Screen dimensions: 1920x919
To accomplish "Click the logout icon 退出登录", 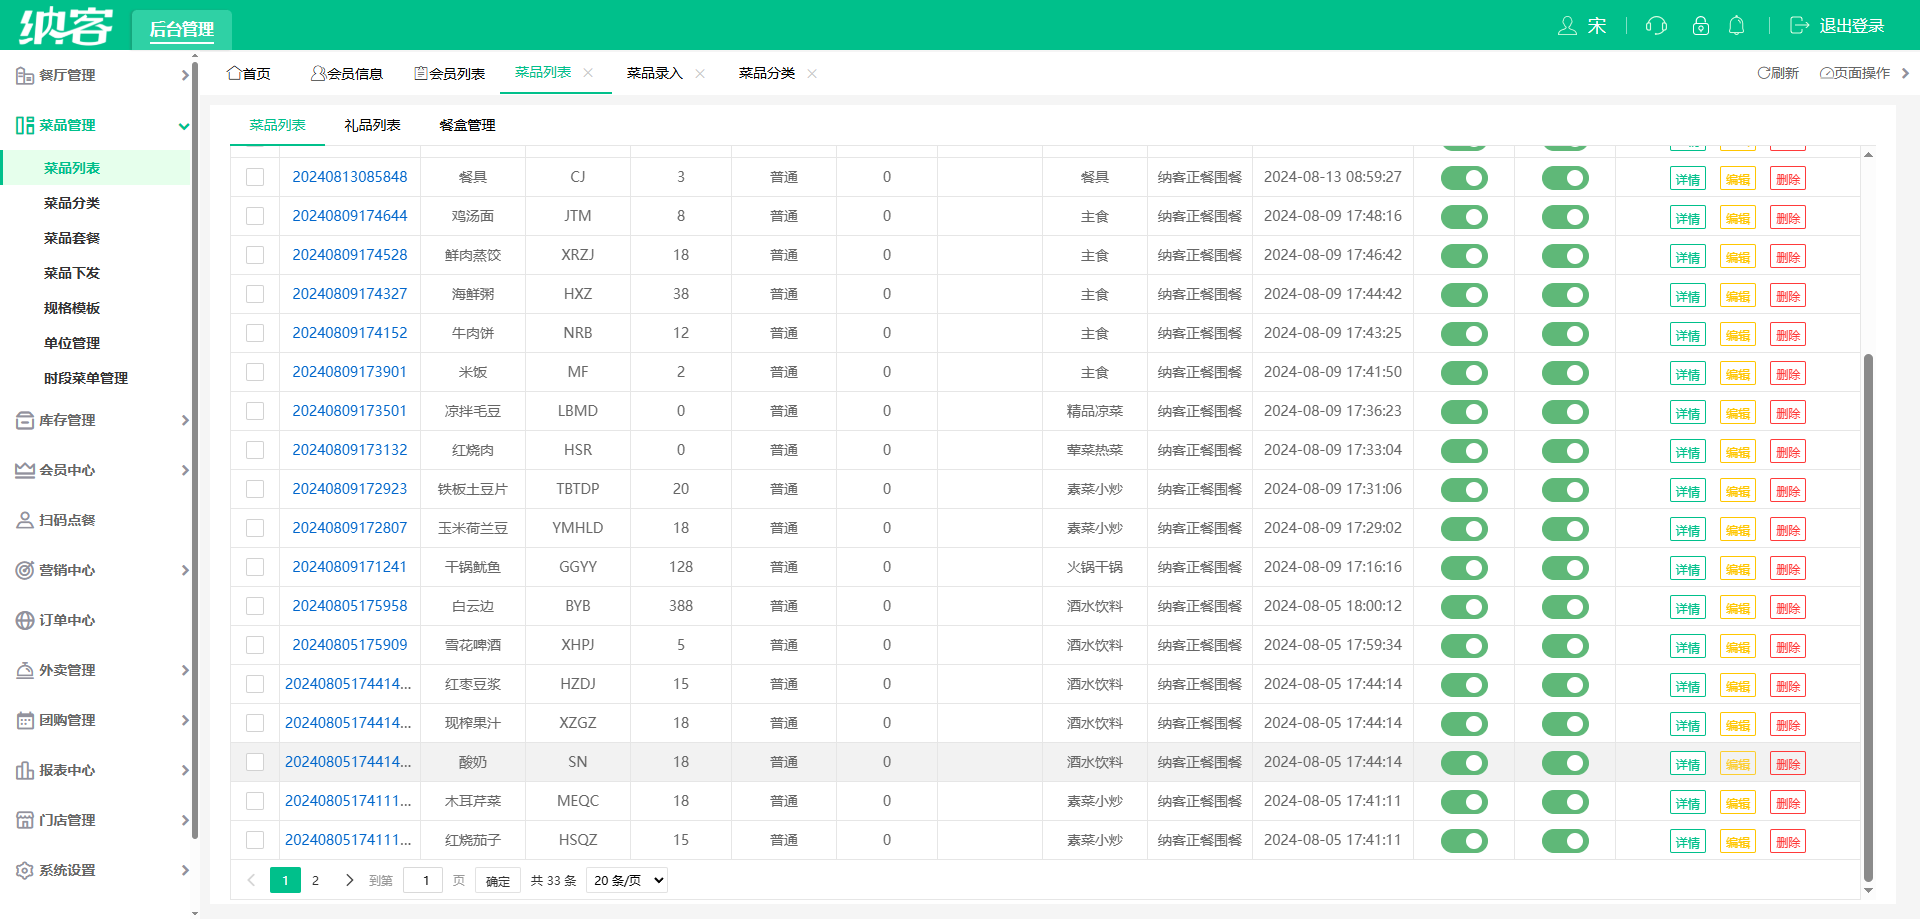I will pos(1799,26).
